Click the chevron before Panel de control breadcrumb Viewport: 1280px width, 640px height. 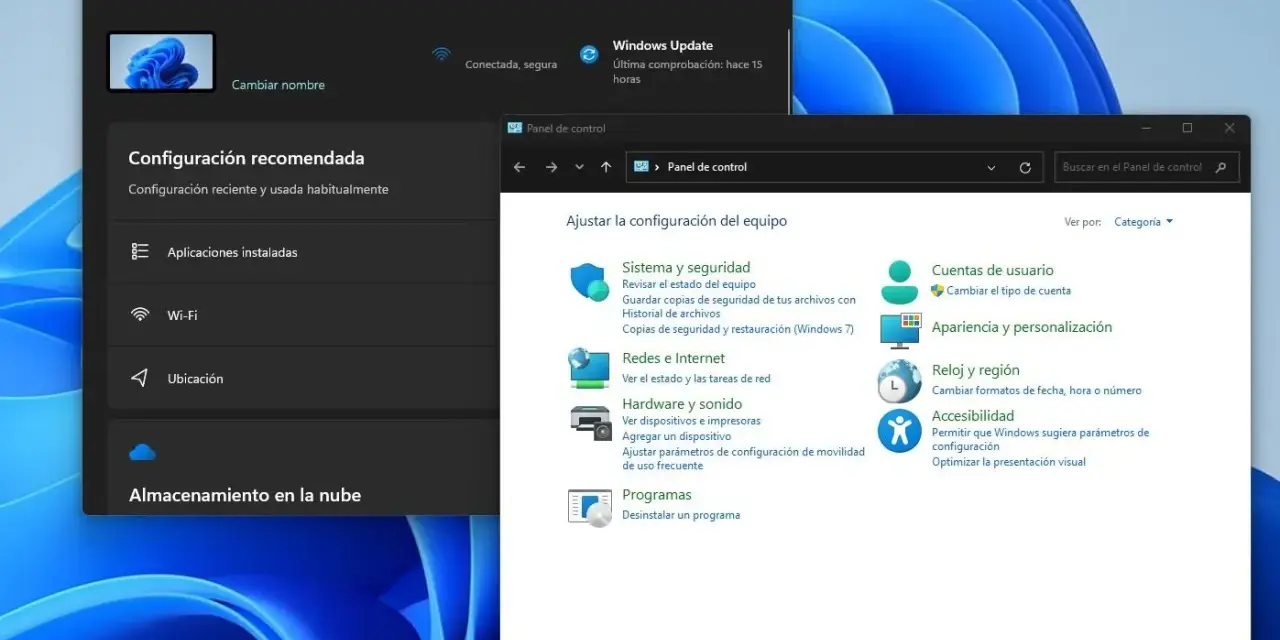(657, 167)
